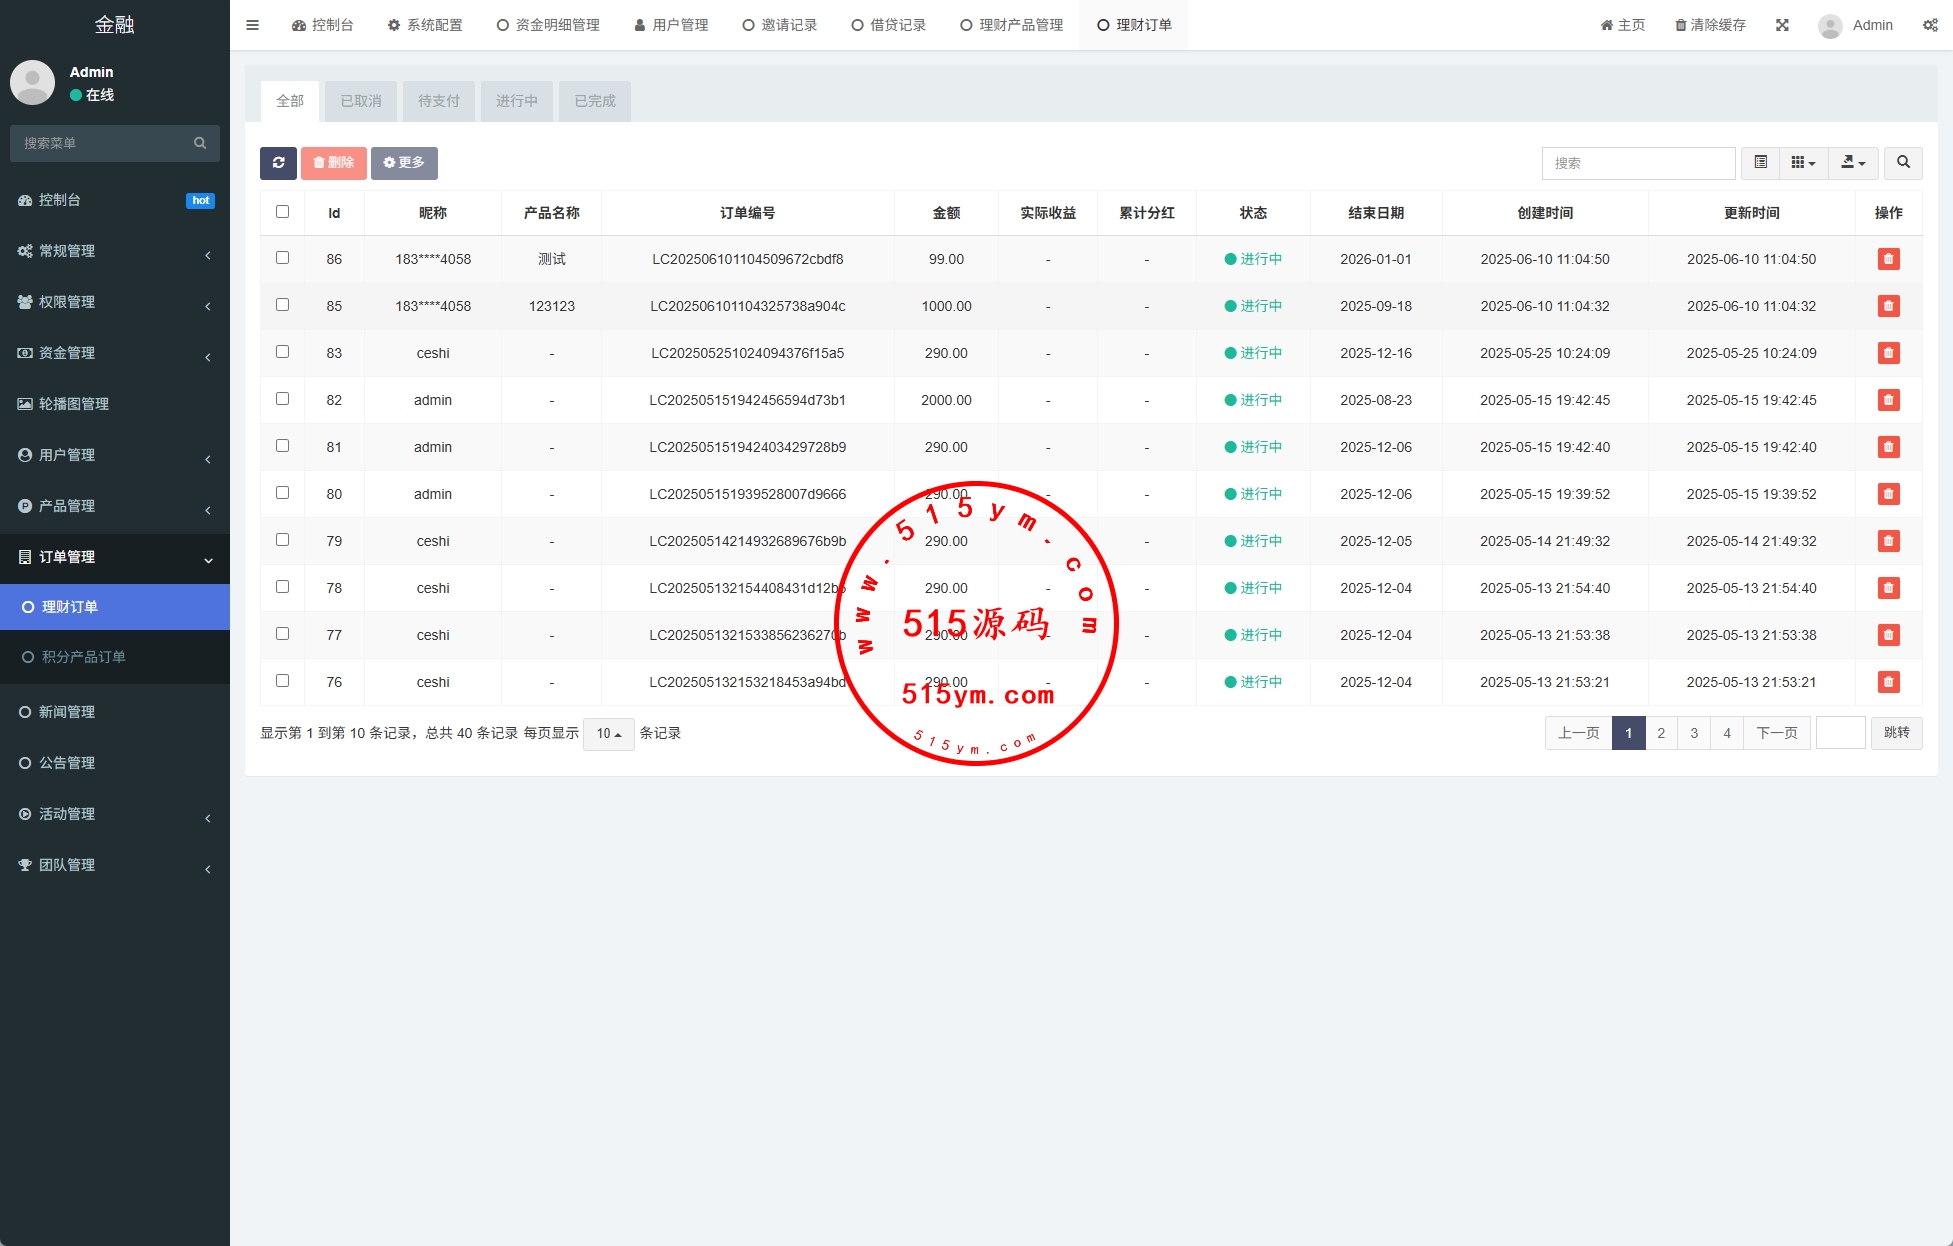Open the columns visibility dropdown
The height and width of the screenshot is (1246, 1953).
[x=1803, y=163]
